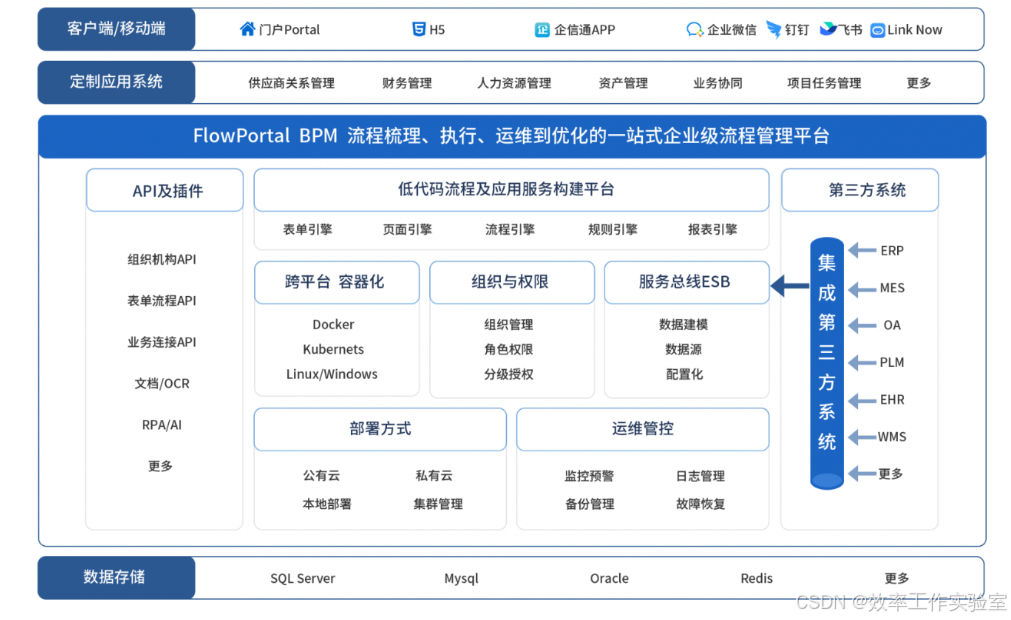The width and height of the screenshot is (1011, 620).
Task: Select the 客户端/移动端 header block
Action: 116,29
